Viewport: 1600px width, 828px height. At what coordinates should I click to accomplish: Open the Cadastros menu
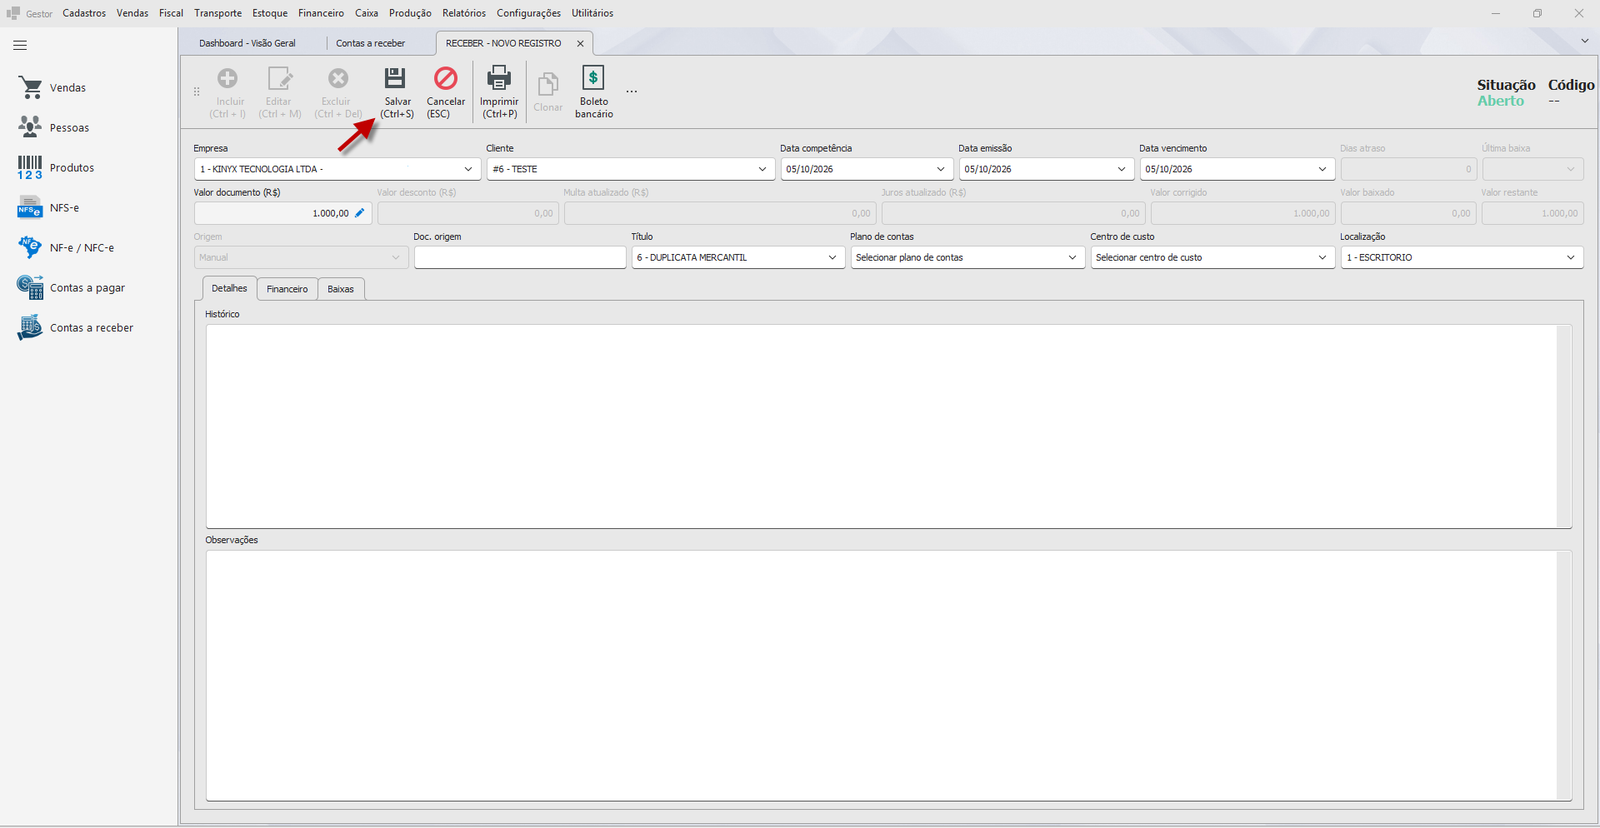[84, 13]
